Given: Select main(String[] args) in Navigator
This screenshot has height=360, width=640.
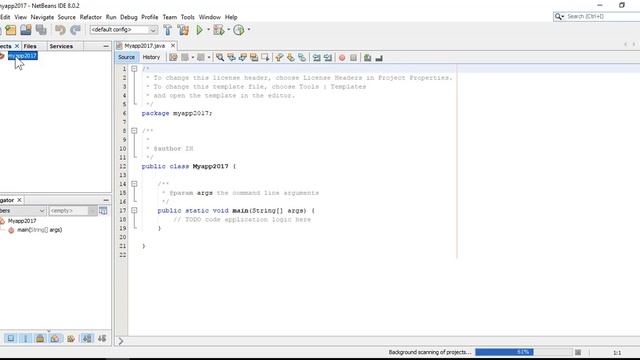Looking at the screenshot, I should [39, 230].
